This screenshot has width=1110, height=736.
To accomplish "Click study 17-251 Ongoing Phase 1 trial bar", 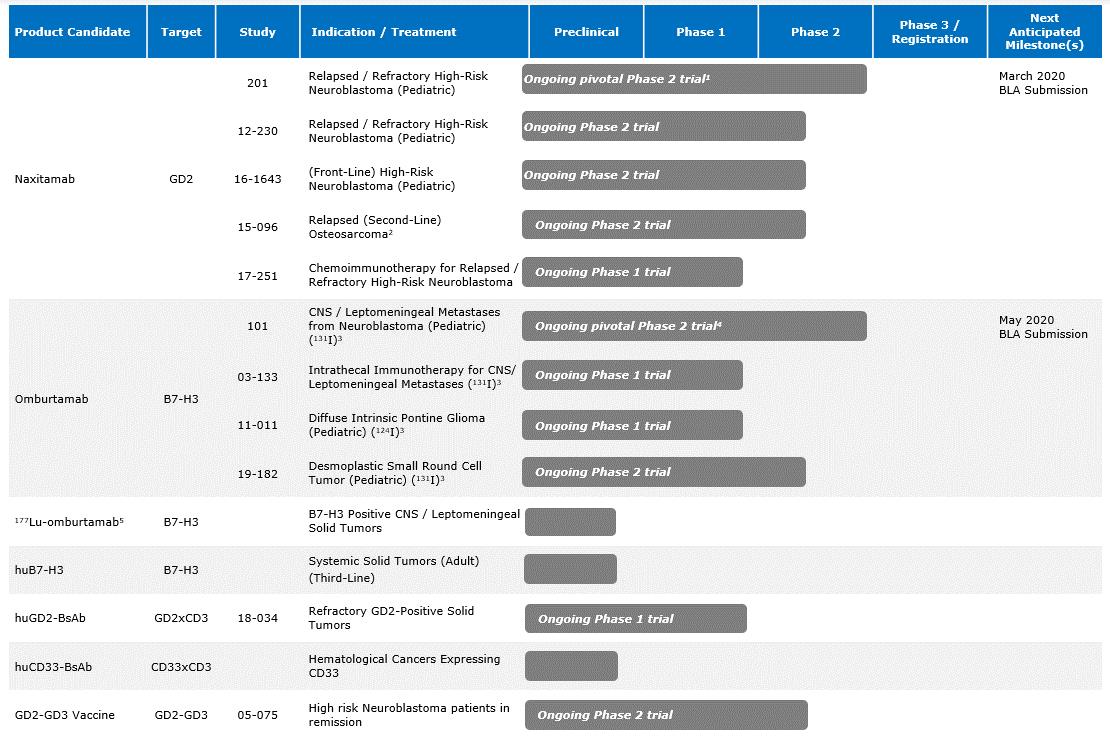I will 632,272.
